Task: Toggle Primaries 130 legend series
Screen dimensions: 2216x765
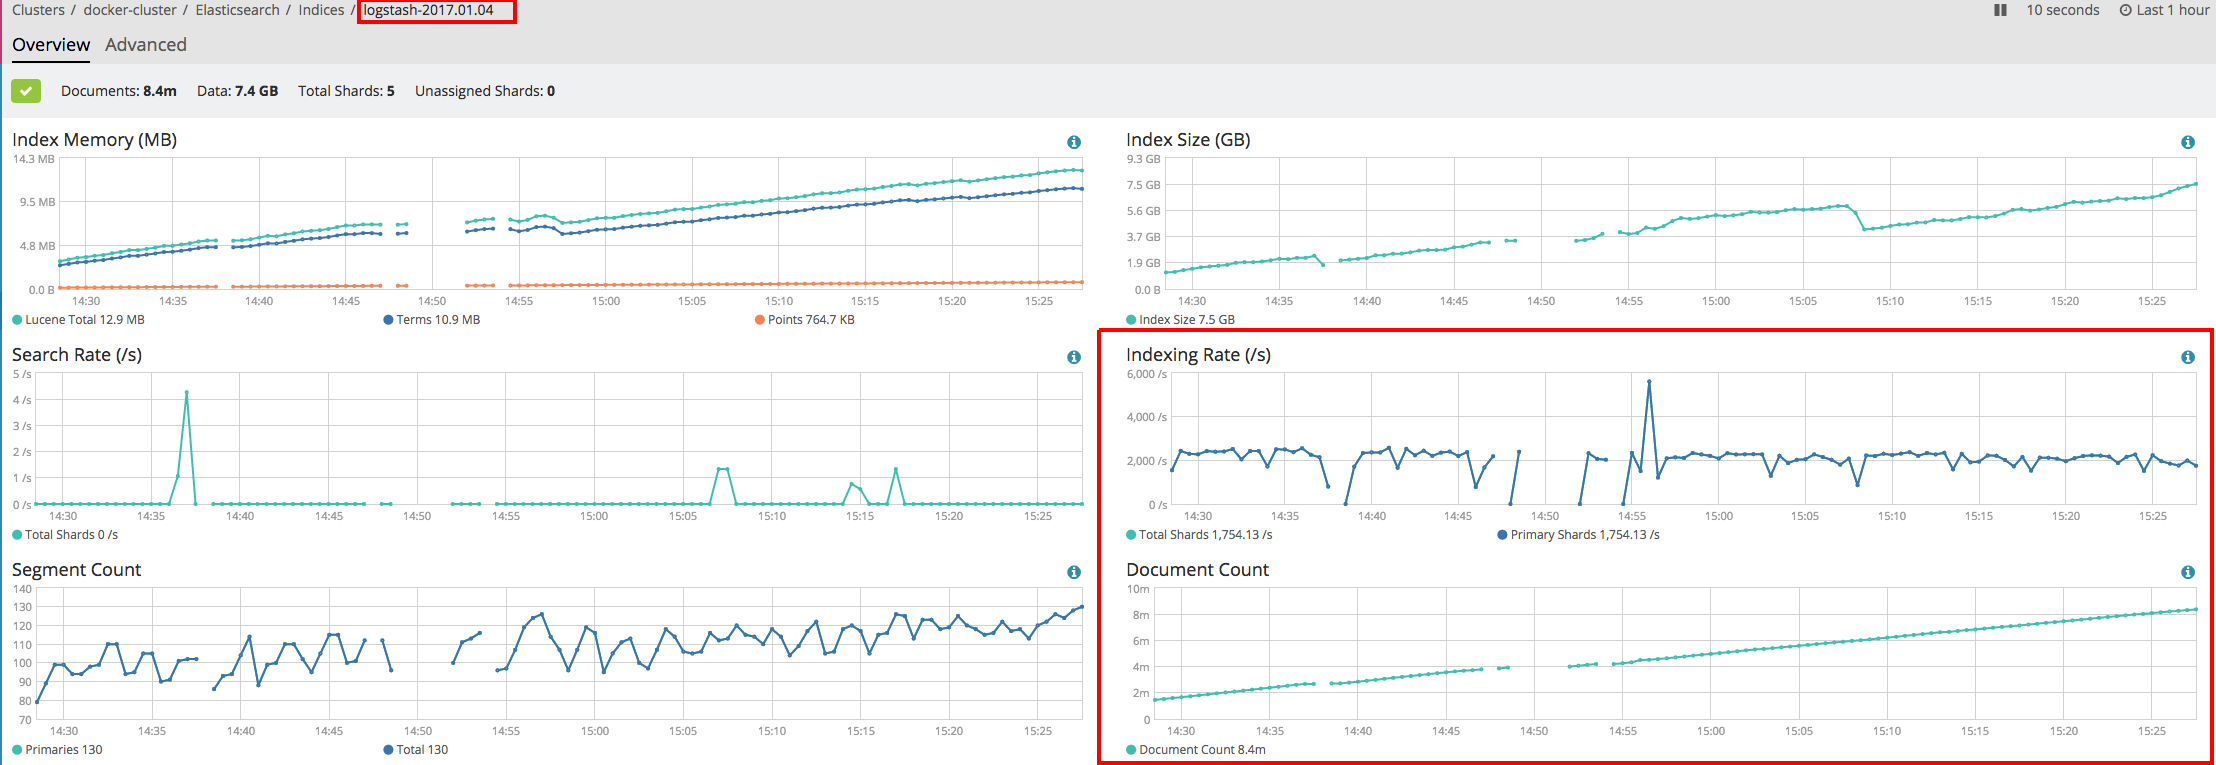Action: click(57, 750)
